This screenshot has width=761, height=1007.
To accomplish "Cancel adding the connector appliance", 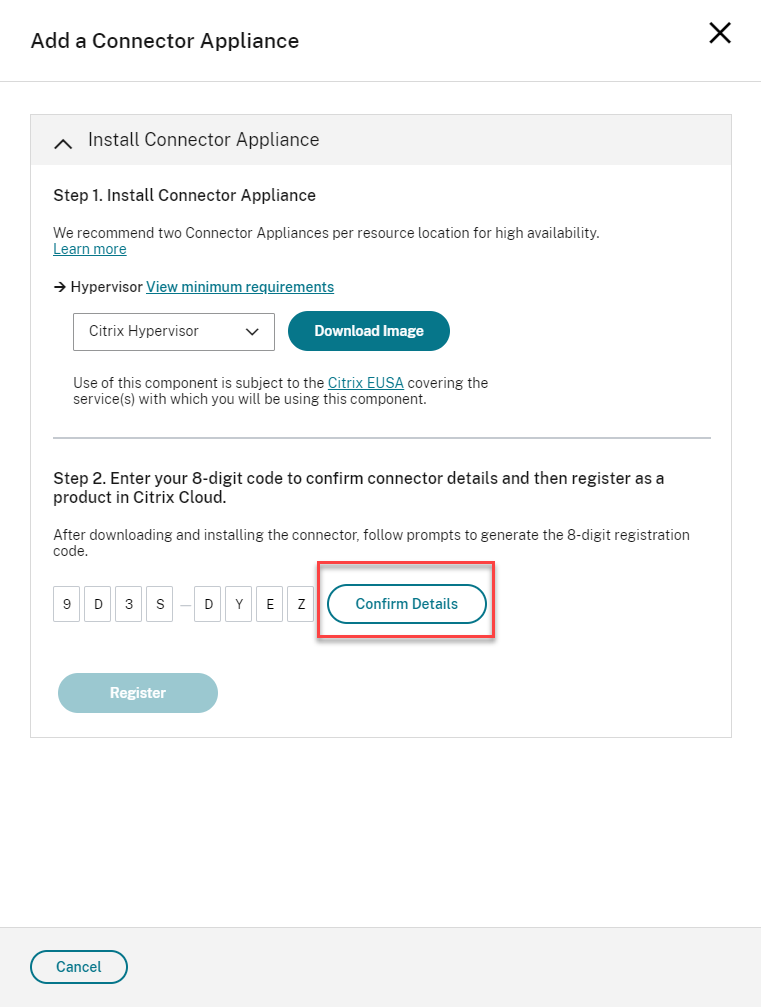I will click(x=79, y=967).
